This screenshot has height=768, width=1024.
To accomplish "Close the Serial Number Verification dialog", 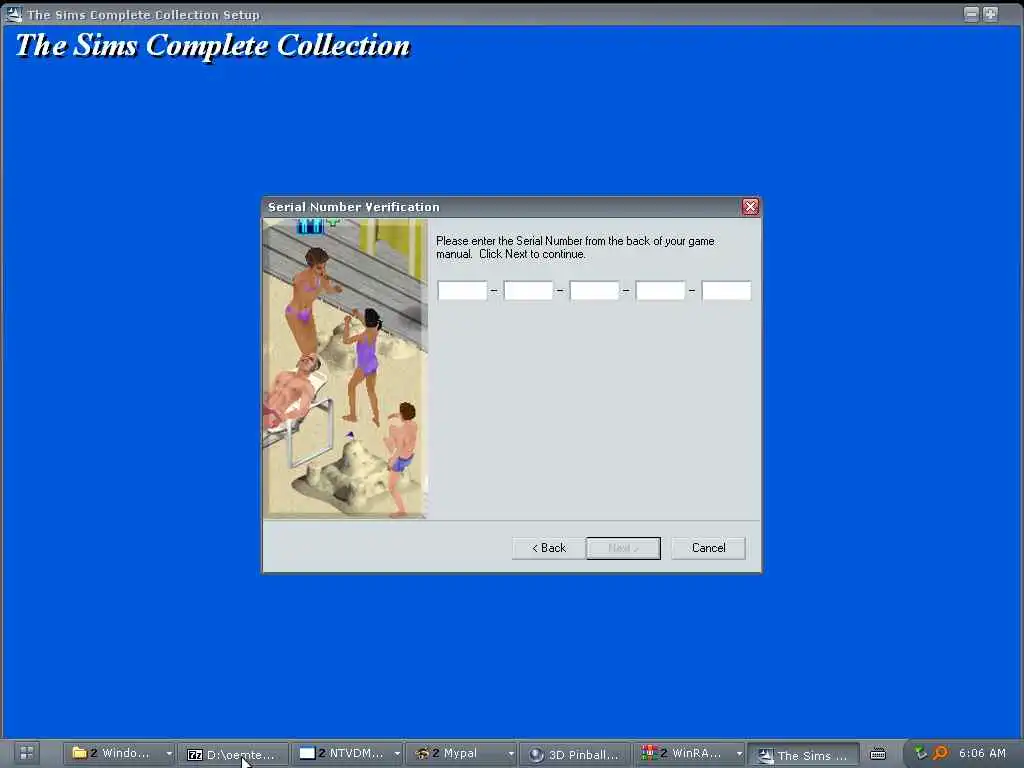I will 750,207.
